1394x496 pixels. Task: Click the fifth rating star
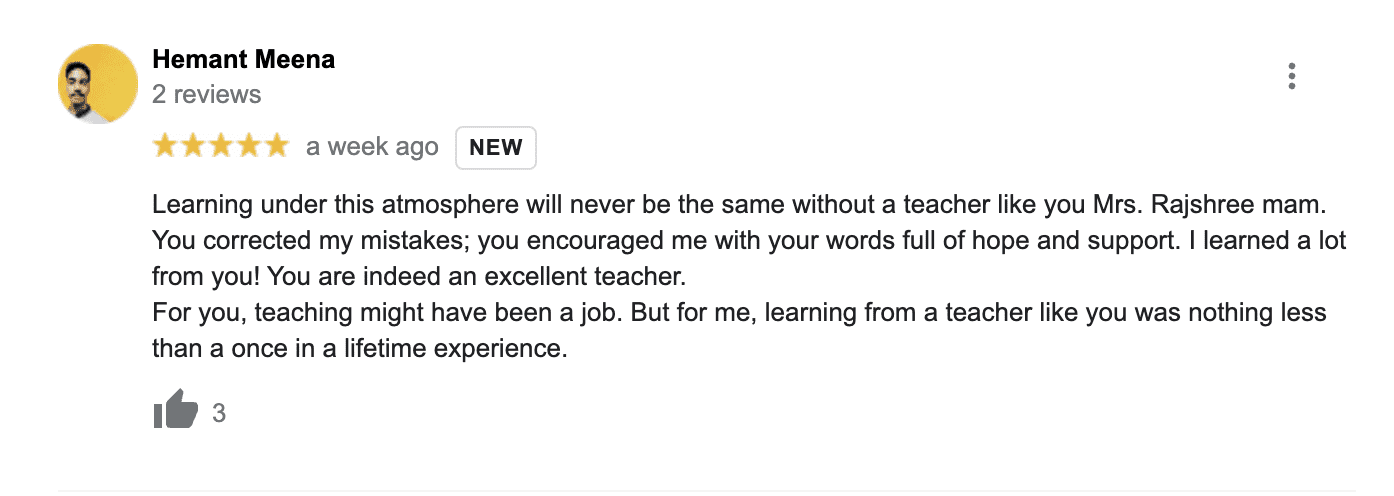pos(276,147)
